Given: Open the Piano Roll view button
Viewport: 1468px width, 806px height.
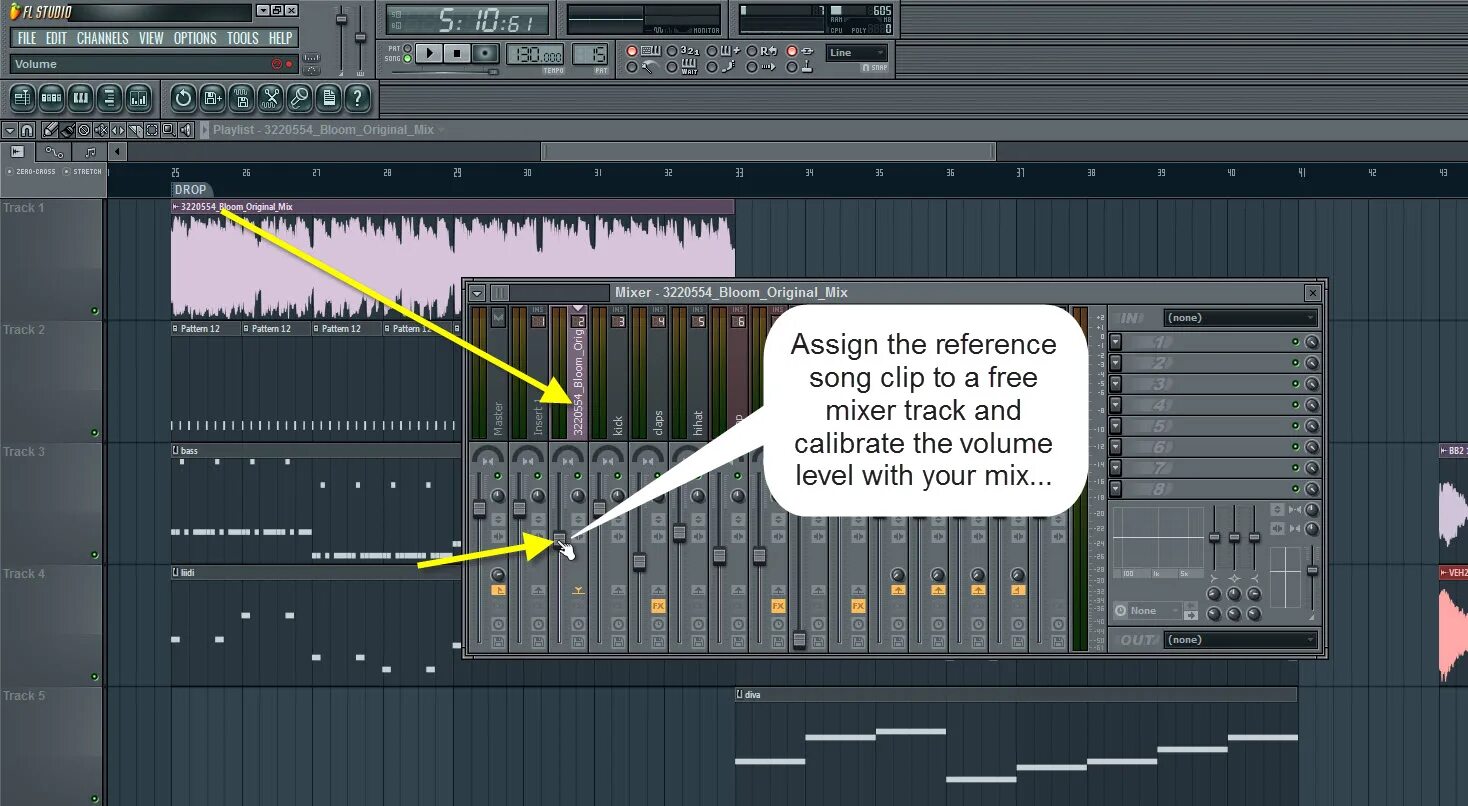Looking at the screenshot, I should point(80,98).
